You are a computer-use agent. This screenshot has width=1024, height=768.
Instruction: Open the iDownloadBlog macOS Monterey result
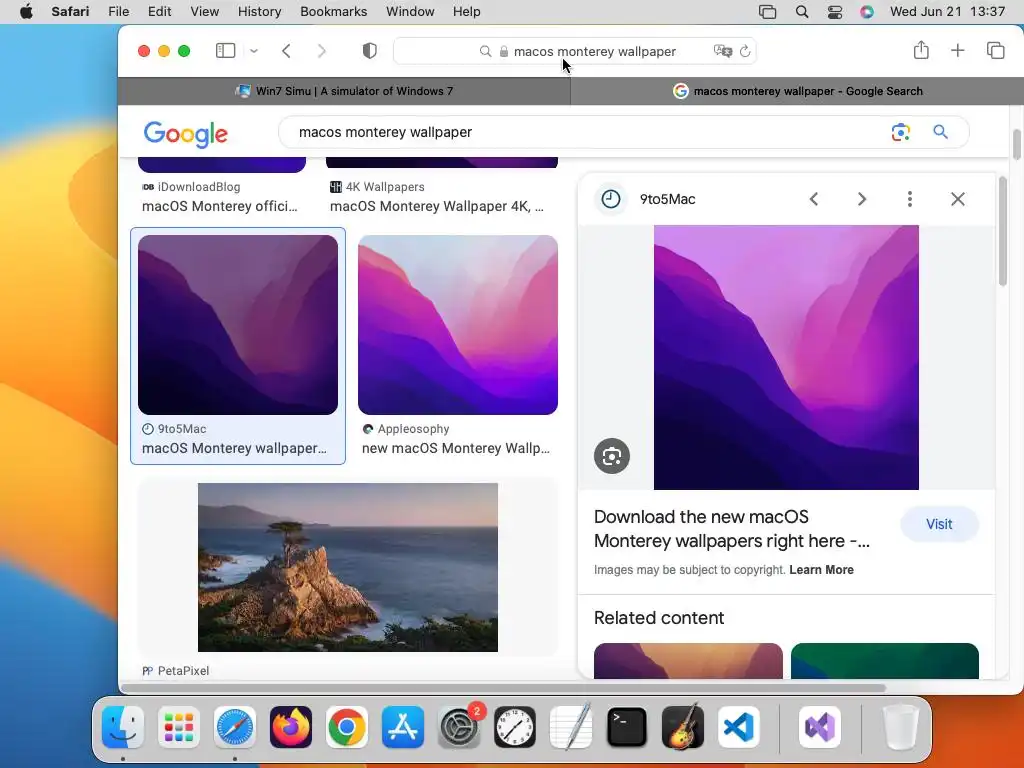coord(219,206)
